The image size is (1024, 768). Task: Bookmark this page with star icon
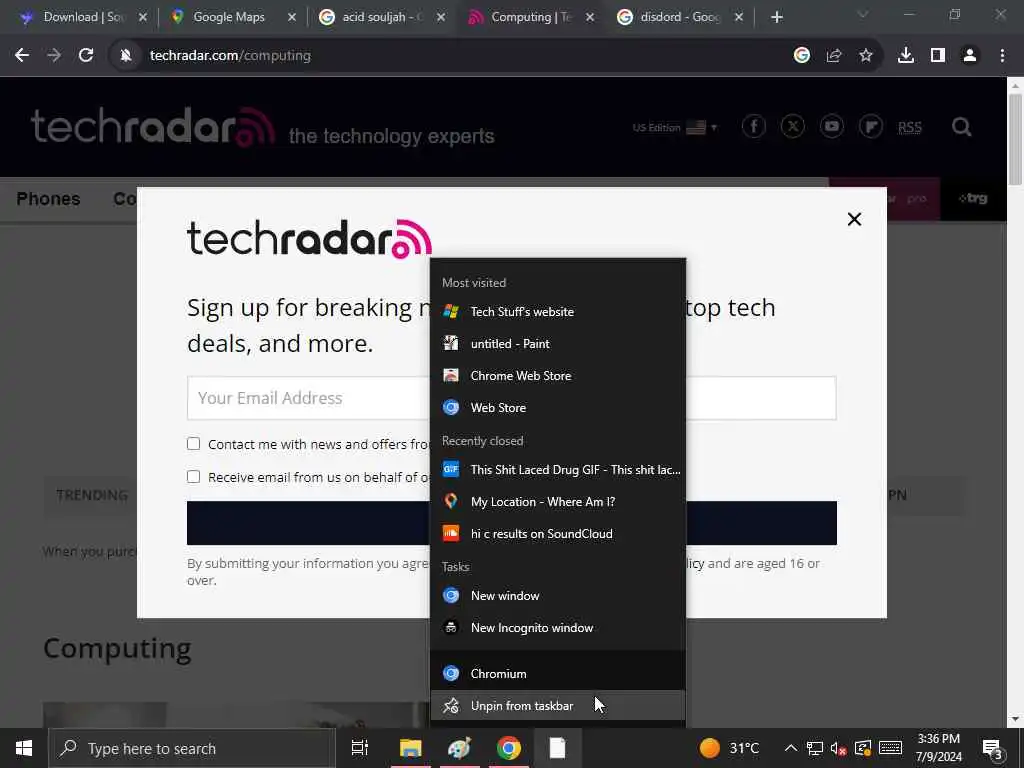(x=866, y=56)
